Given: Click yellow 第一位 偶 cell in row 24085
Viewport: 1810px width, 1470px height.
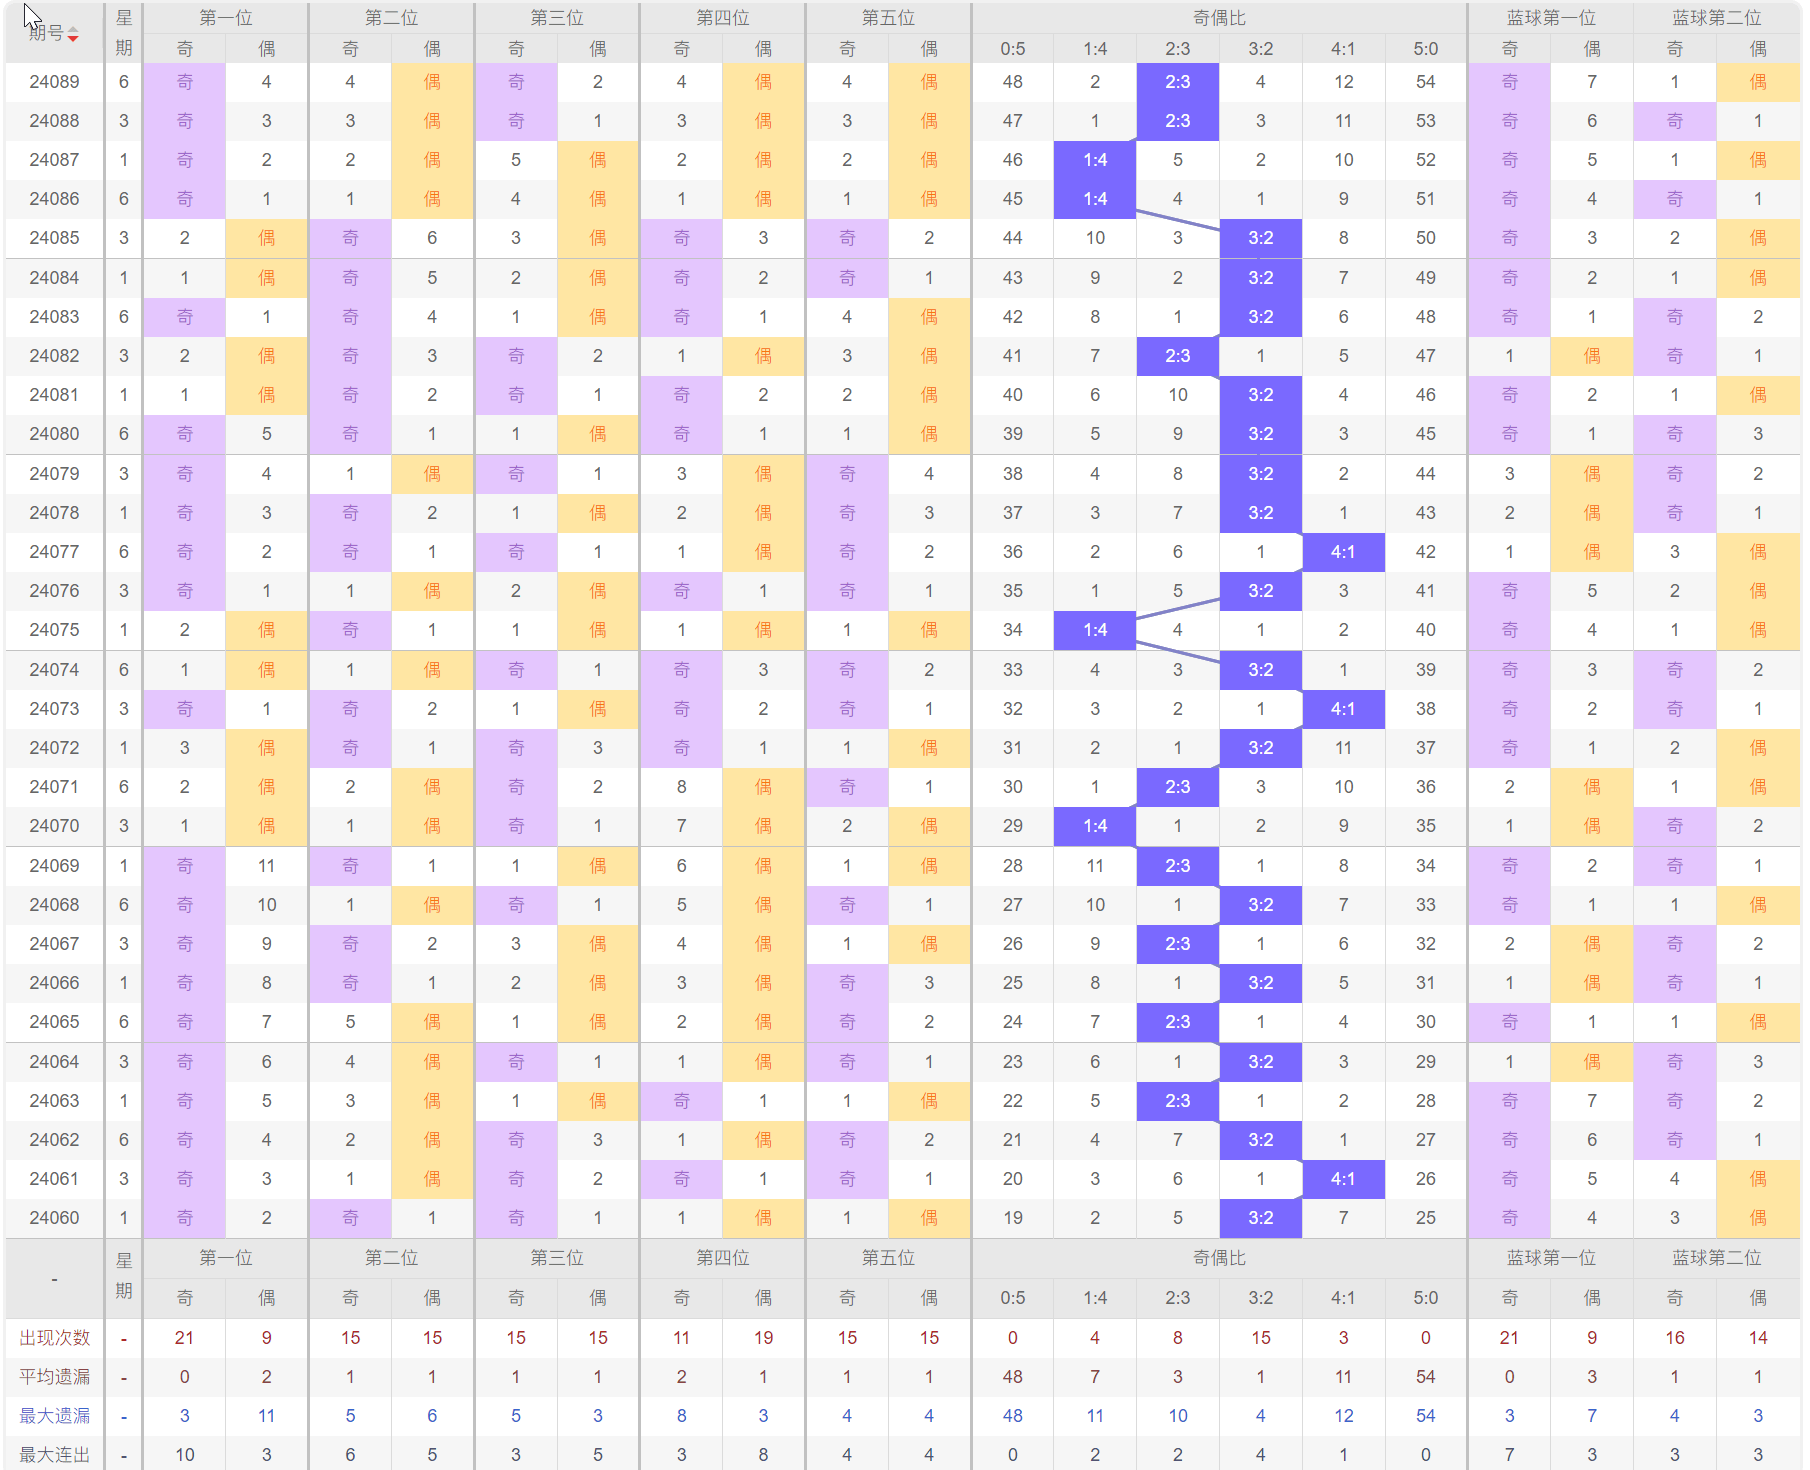Looking at the screenshot, I should (267, 238).
